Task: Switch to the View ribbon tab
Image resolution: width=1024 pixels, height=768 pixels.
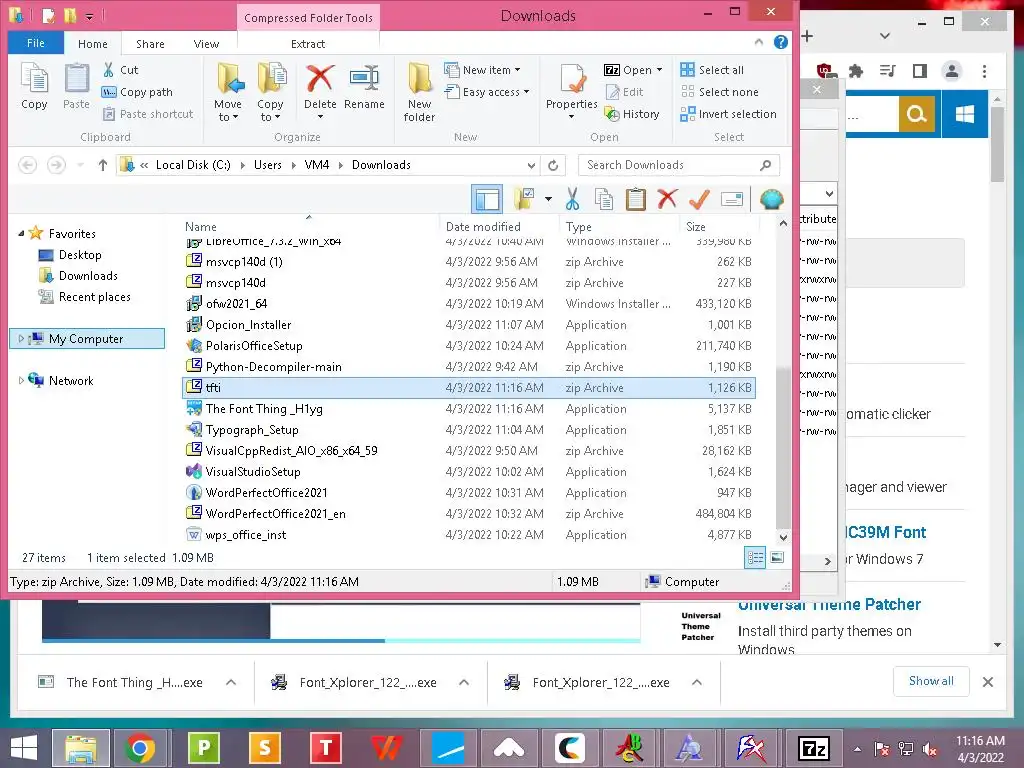Action: coord(206,44)
